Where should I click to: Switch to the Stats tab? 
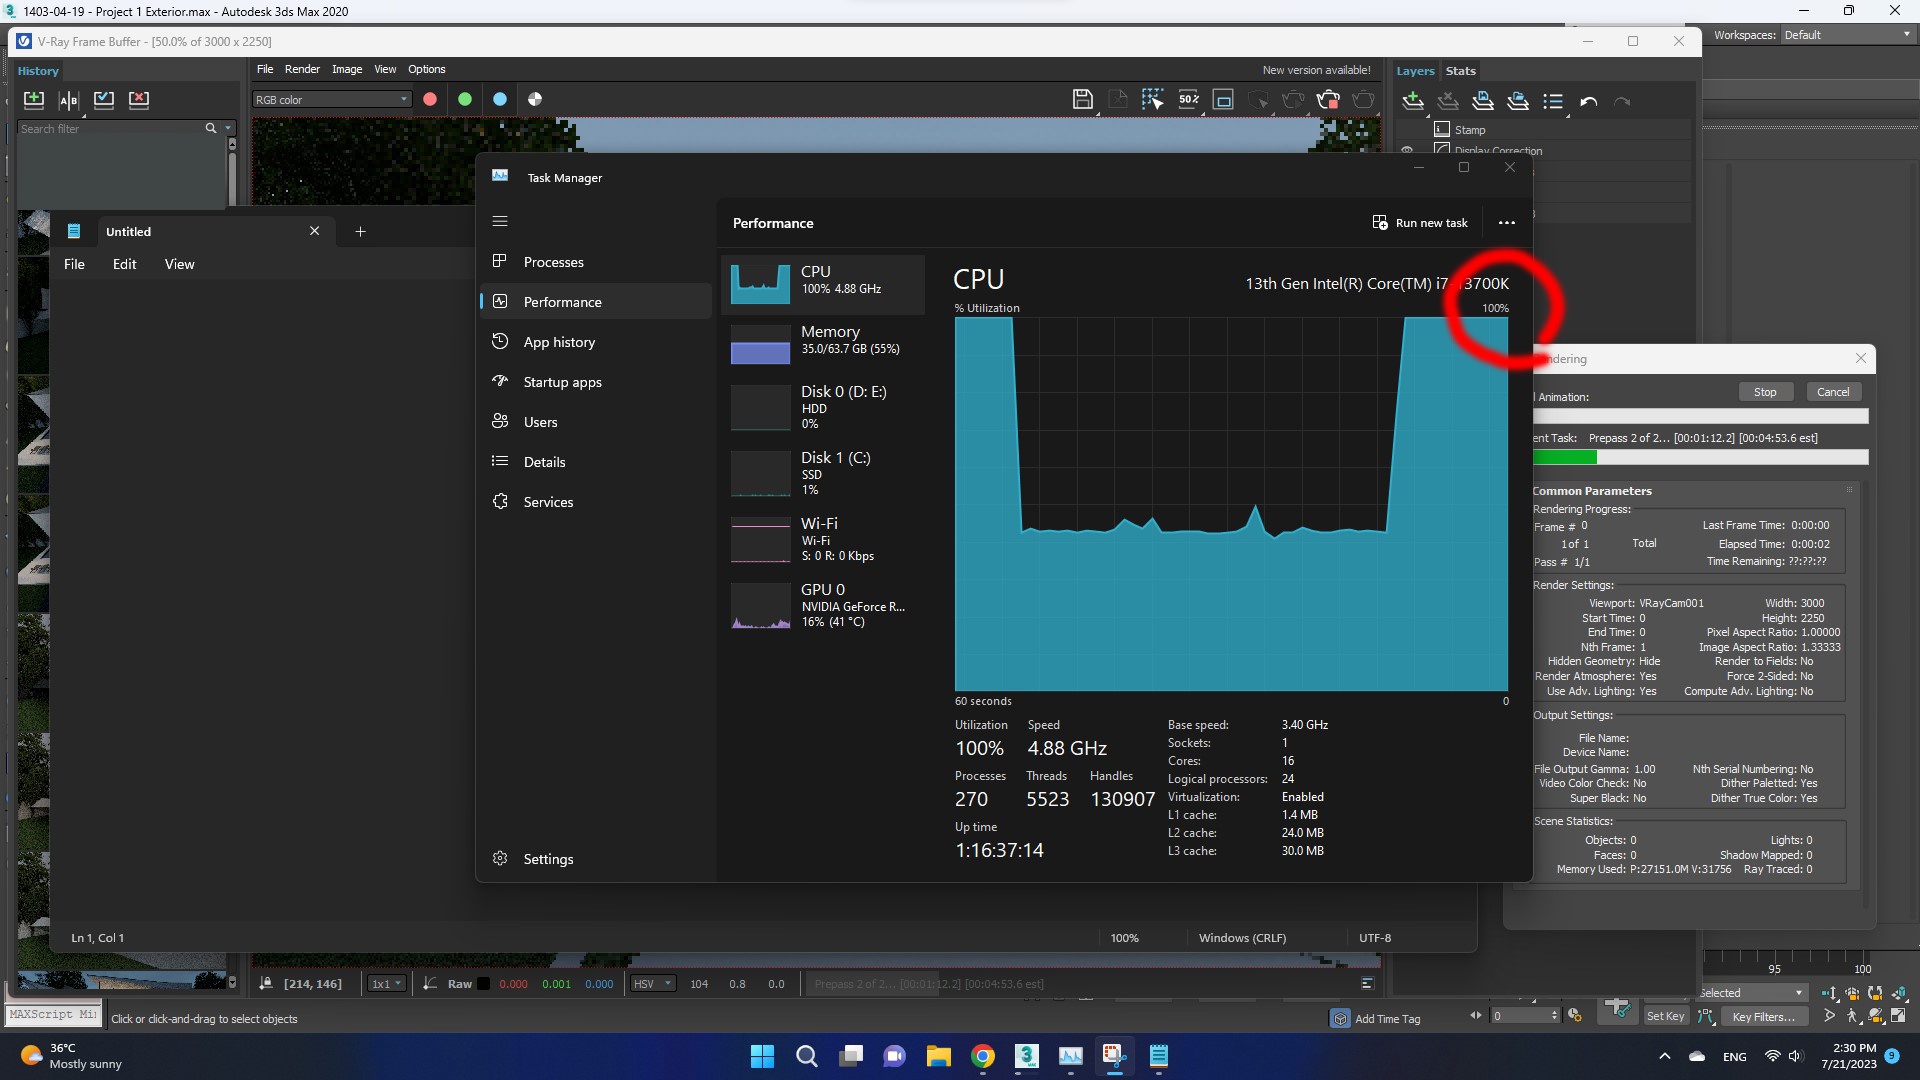pyautogui.click(x=1460, y=71)
